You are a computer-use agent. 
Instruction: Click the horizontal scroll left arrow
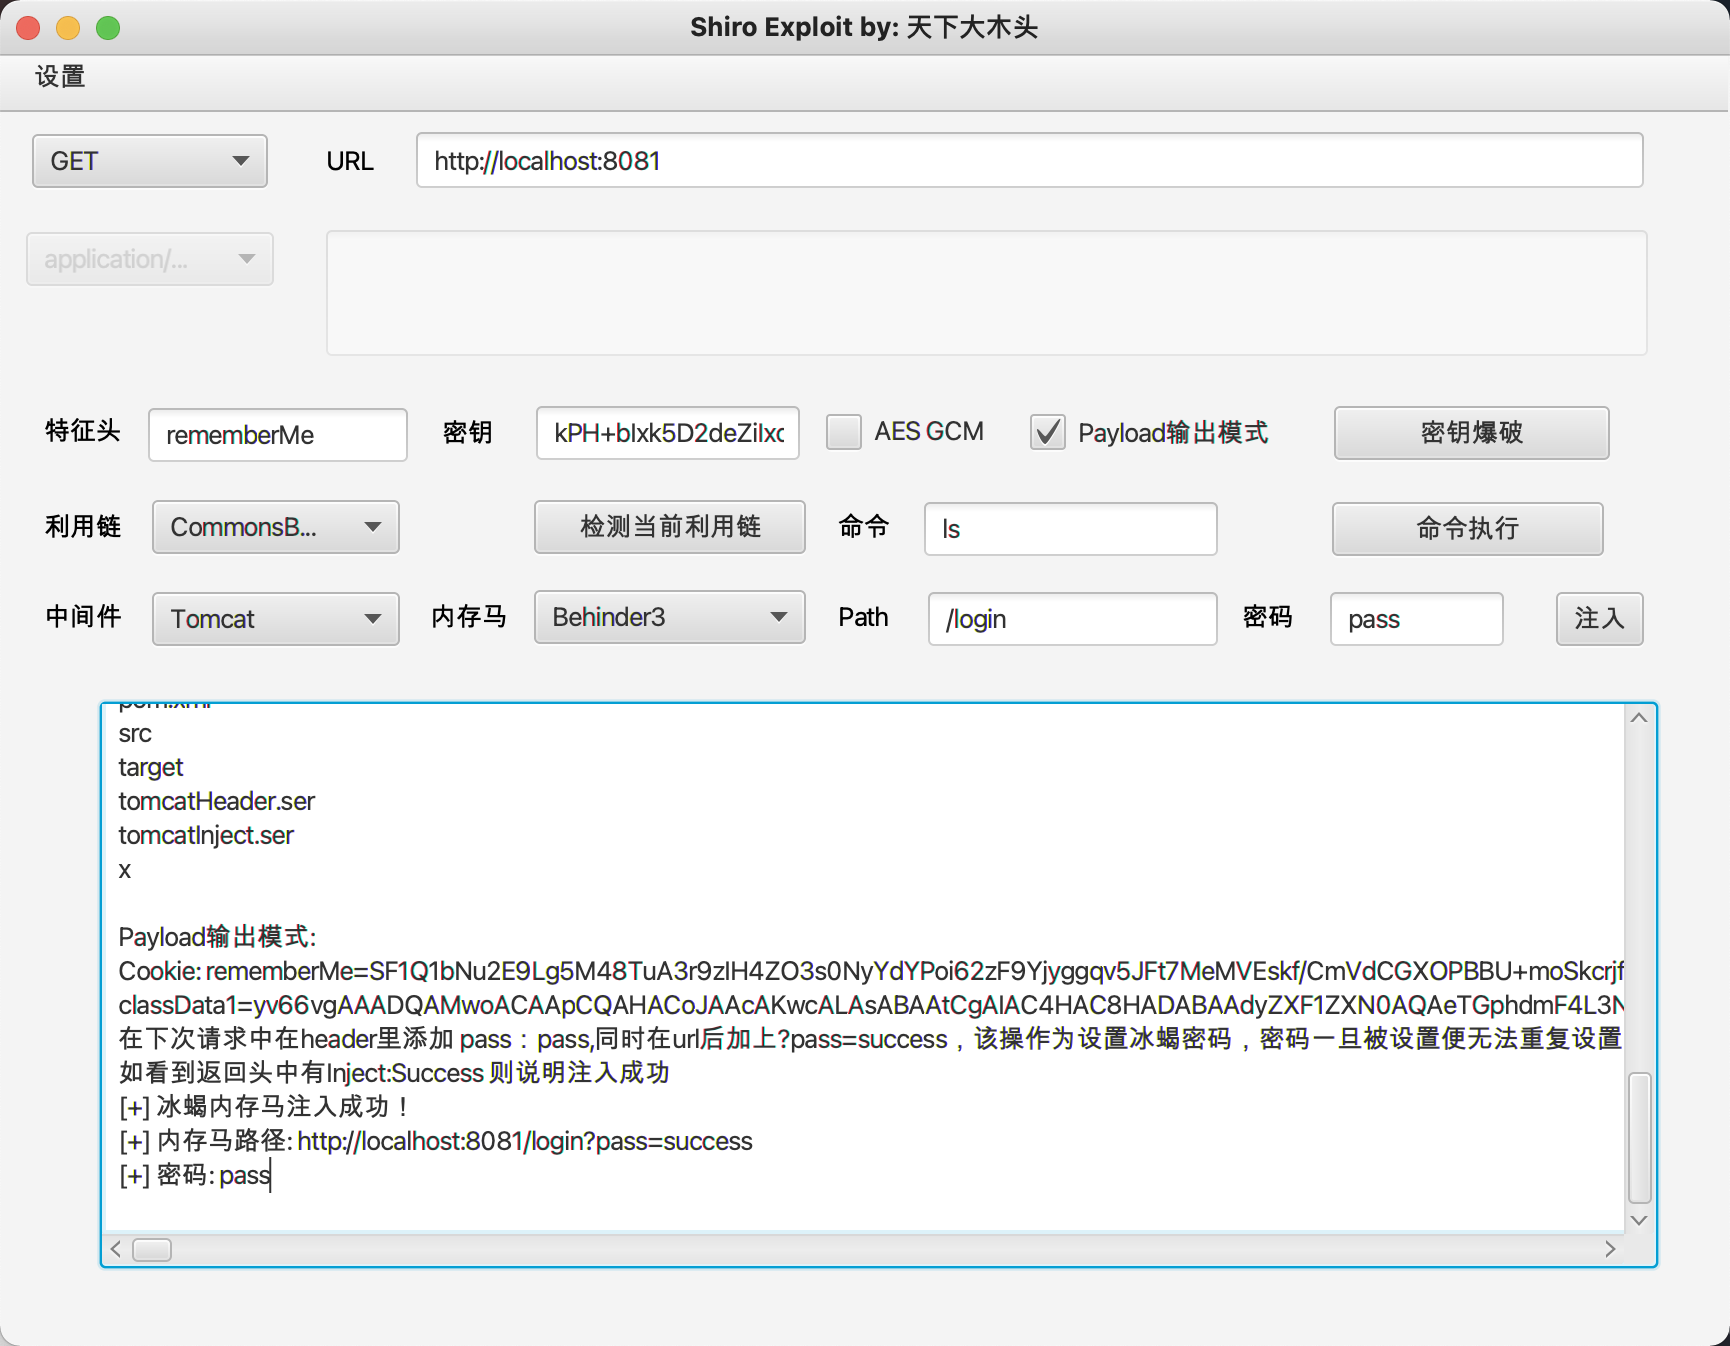(x=116, y=1249)
